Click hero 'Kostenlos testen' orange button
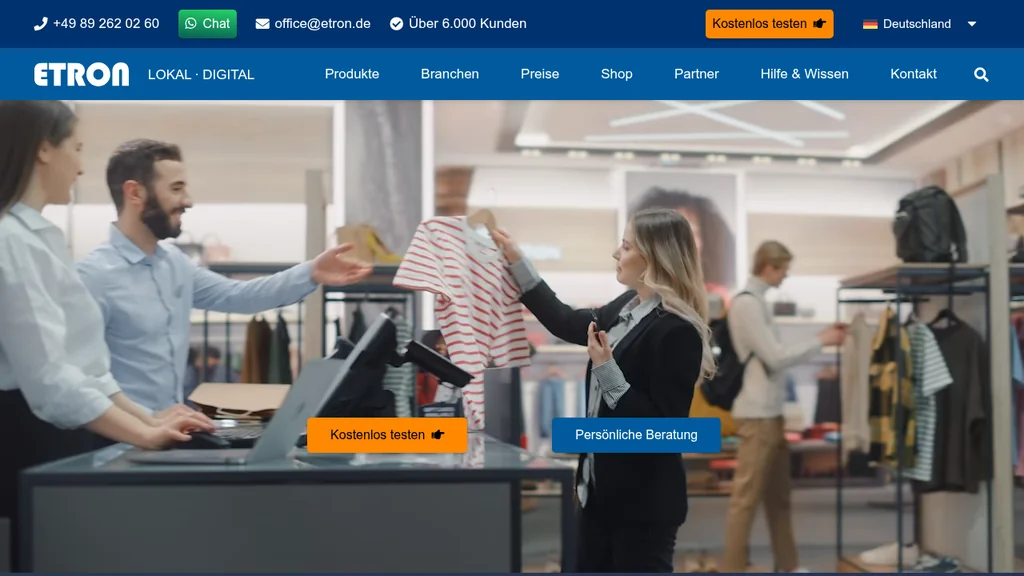The height and width of the screenshot is (576, 1024). click(387, 435)
